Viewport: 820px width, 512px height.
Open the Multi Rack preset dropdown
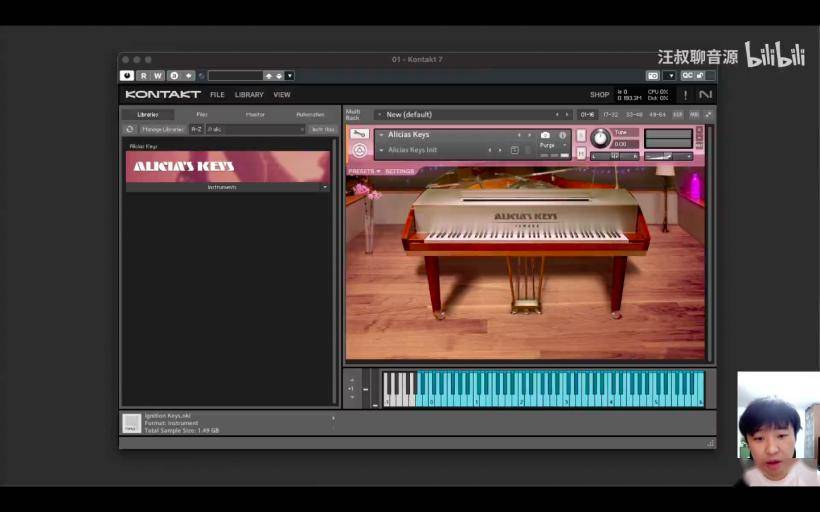pos(380,114)
